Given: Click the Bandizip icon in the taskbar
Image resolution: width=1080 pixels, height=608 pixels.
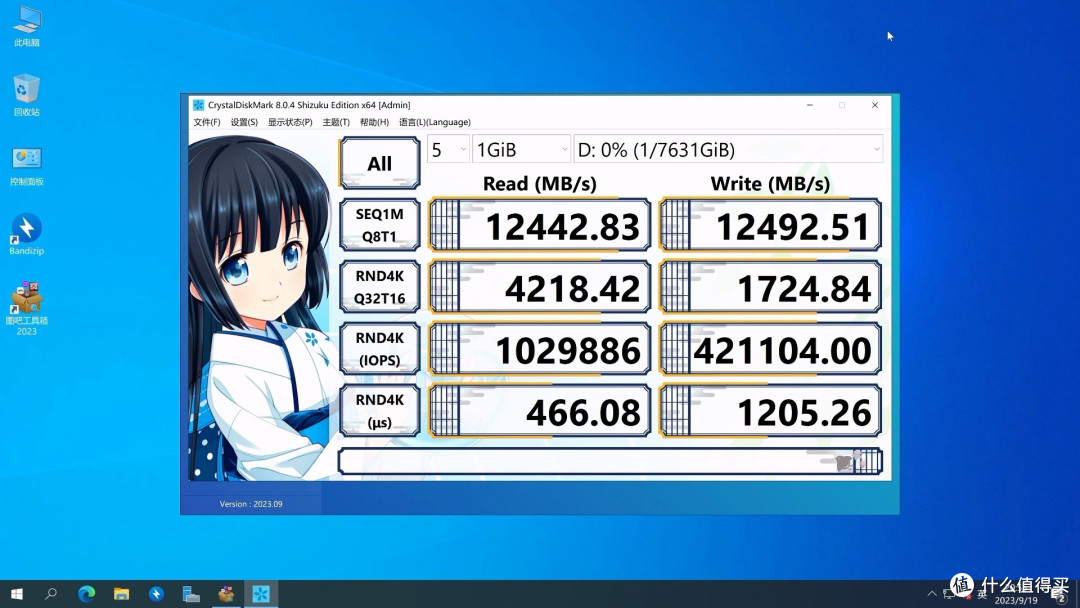Looking at the screenshot, I should pos(156,594).
